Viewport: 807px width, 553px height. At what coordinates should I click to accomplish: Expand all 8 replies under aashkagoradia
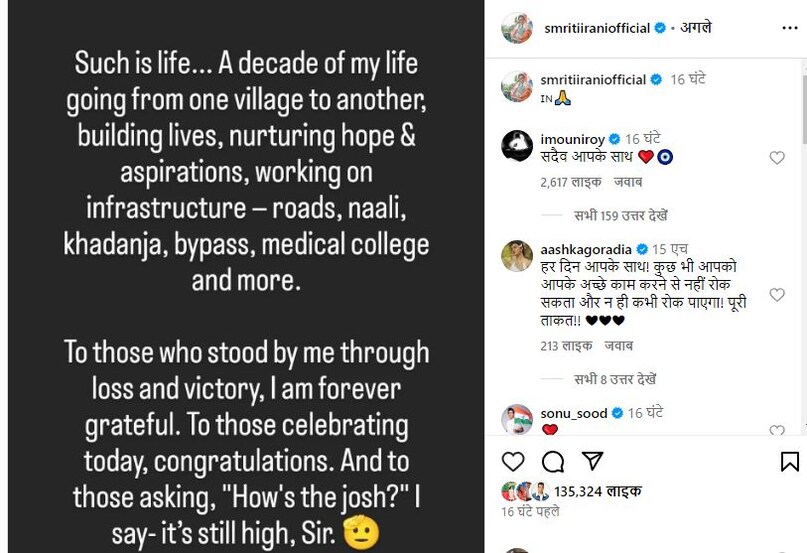coord(617,379)
